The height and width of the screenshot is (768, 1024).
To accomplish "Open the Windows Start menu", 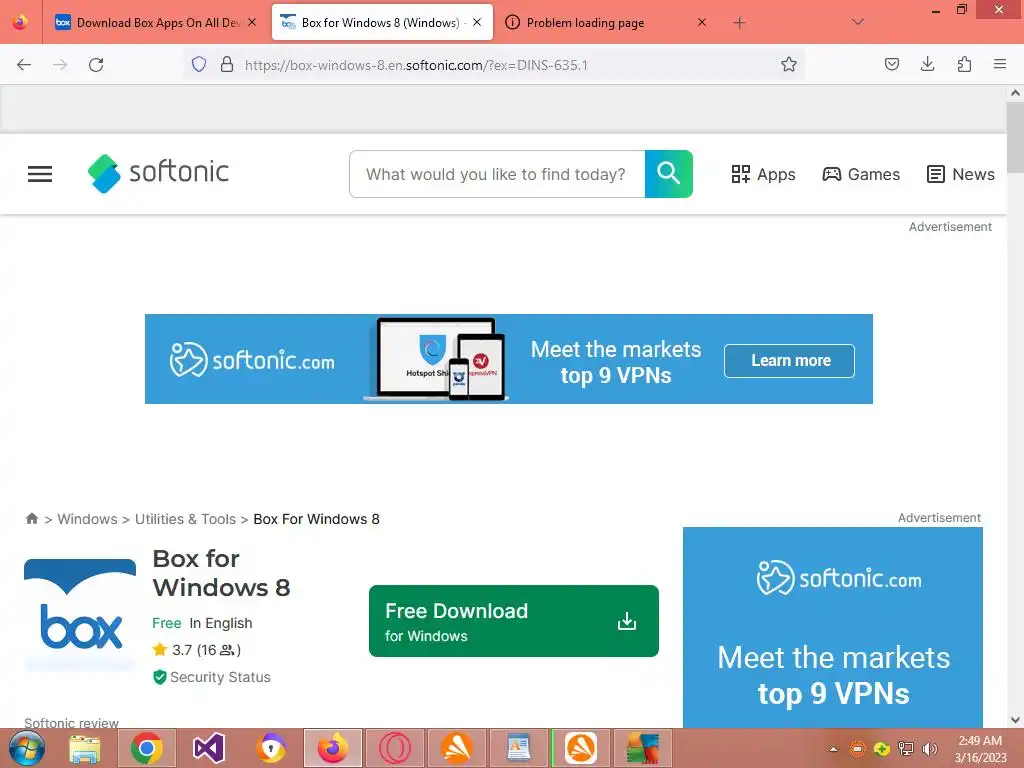I will pos(27,748).
